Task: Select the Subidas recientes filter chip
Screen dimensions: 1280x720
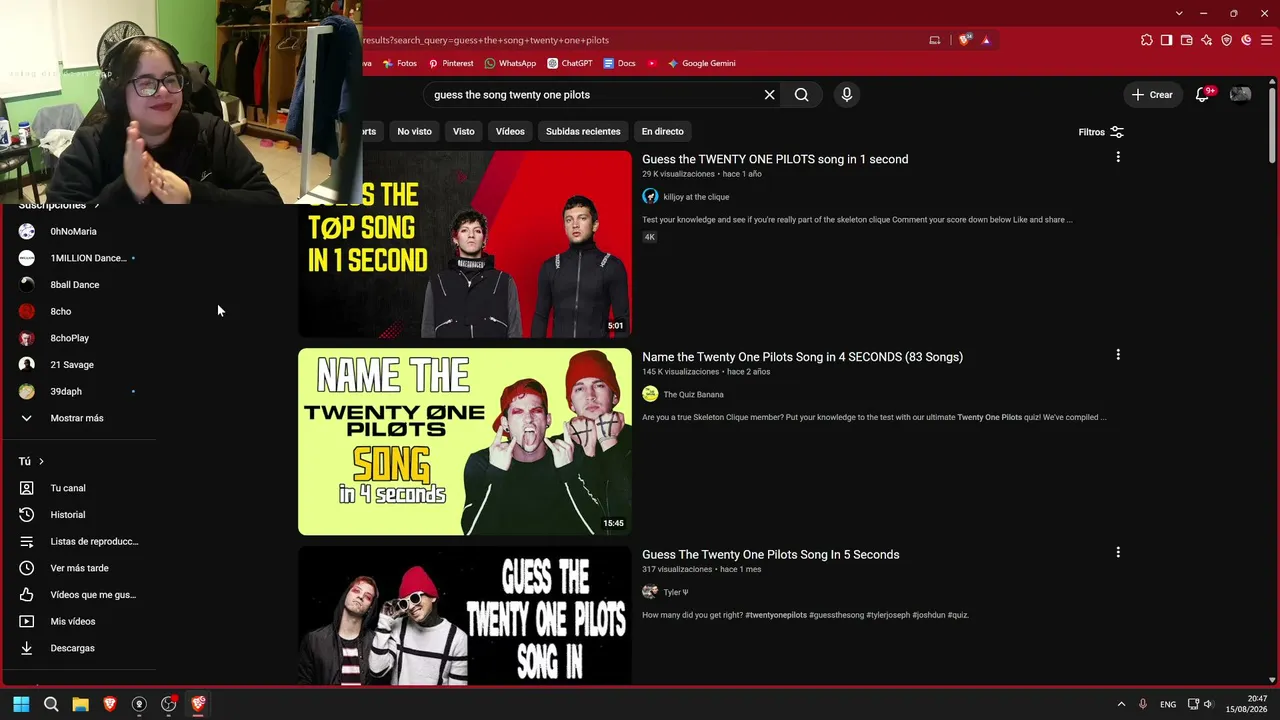Action: (x=583, y=132)
